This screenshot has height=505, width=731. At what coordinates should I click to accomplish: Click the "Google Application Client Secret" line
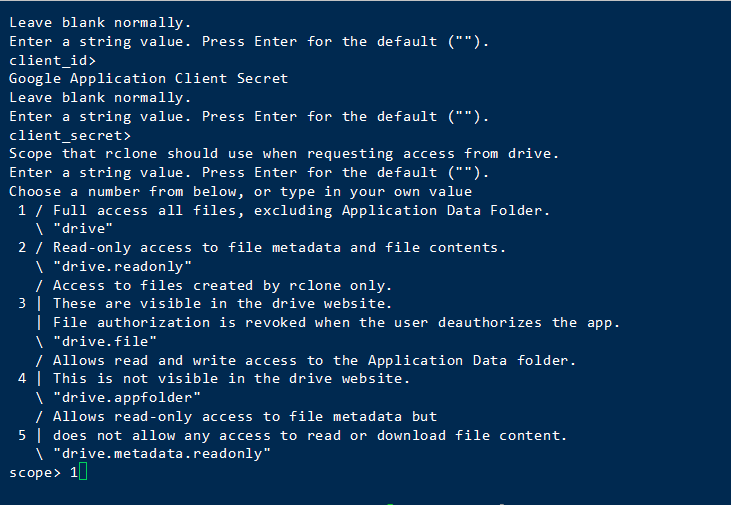[x=148, y=79]
